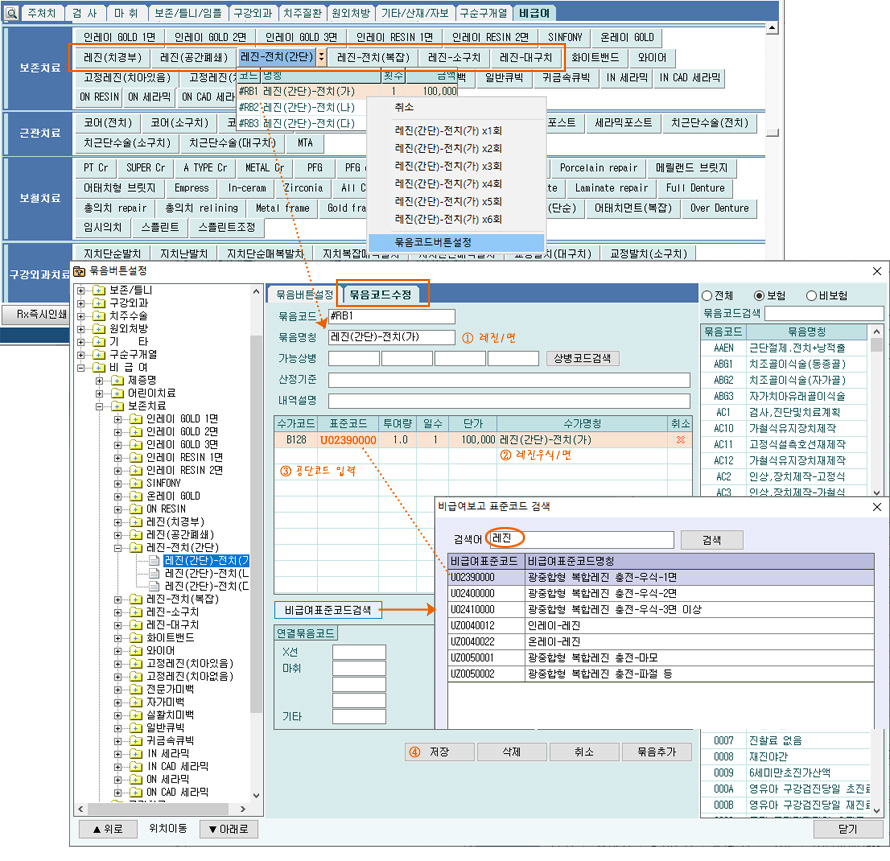
Task: Click the SINFONY folder icon in tree
Action: pos(135,483)
